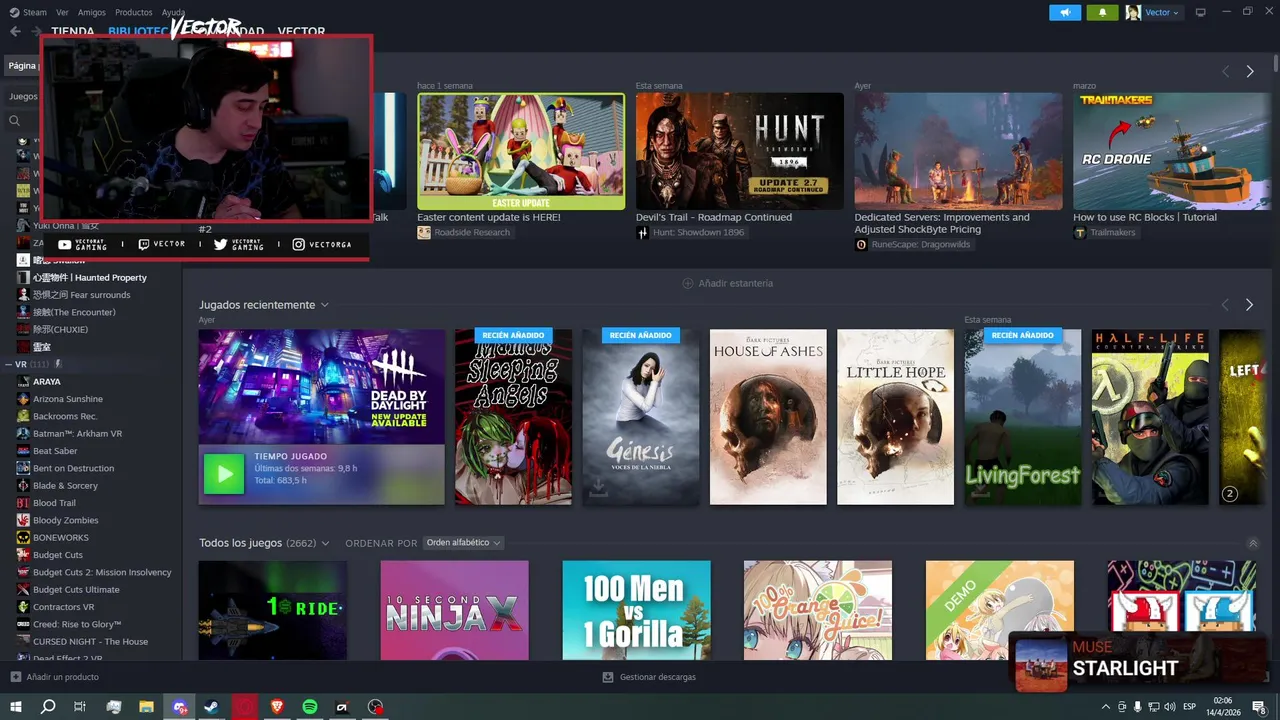Open the Productos menu
This screenshot has width=1280, height=720.
pyautogui.click(x=134, y=12)
